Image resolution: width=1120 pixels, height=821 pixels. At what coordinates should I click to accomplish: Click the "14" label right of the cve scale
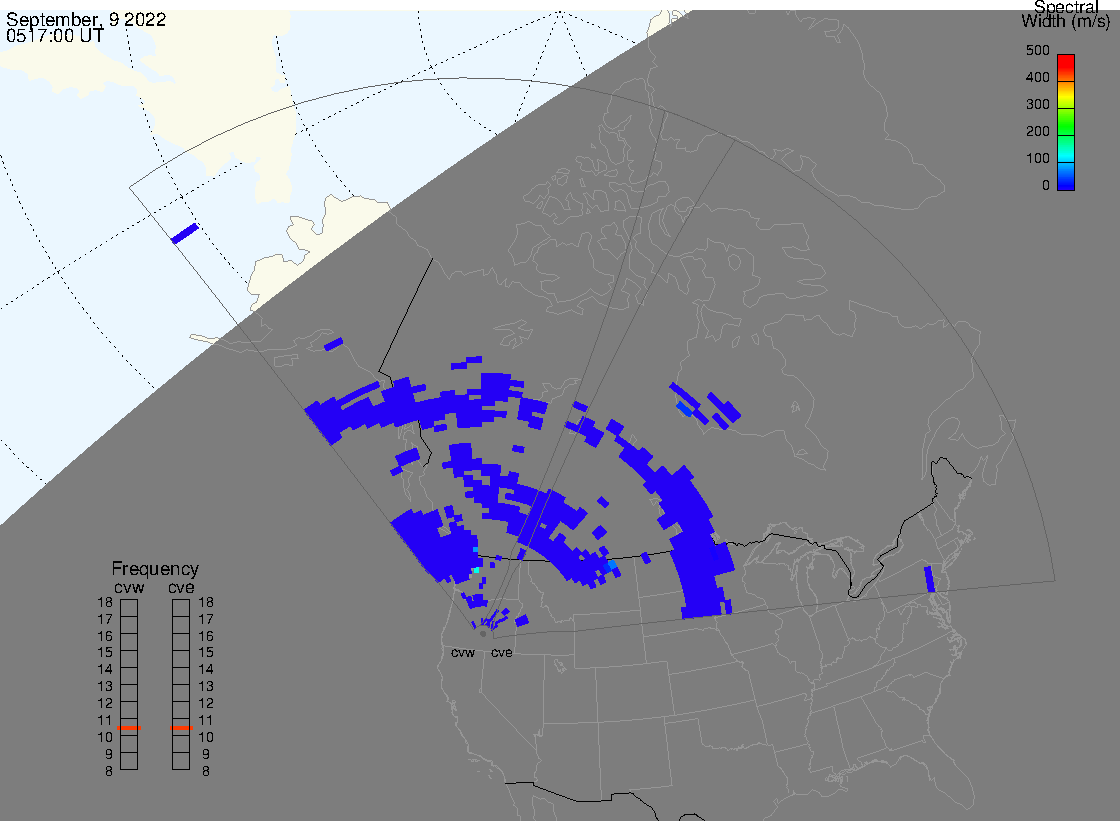(206, 670)
